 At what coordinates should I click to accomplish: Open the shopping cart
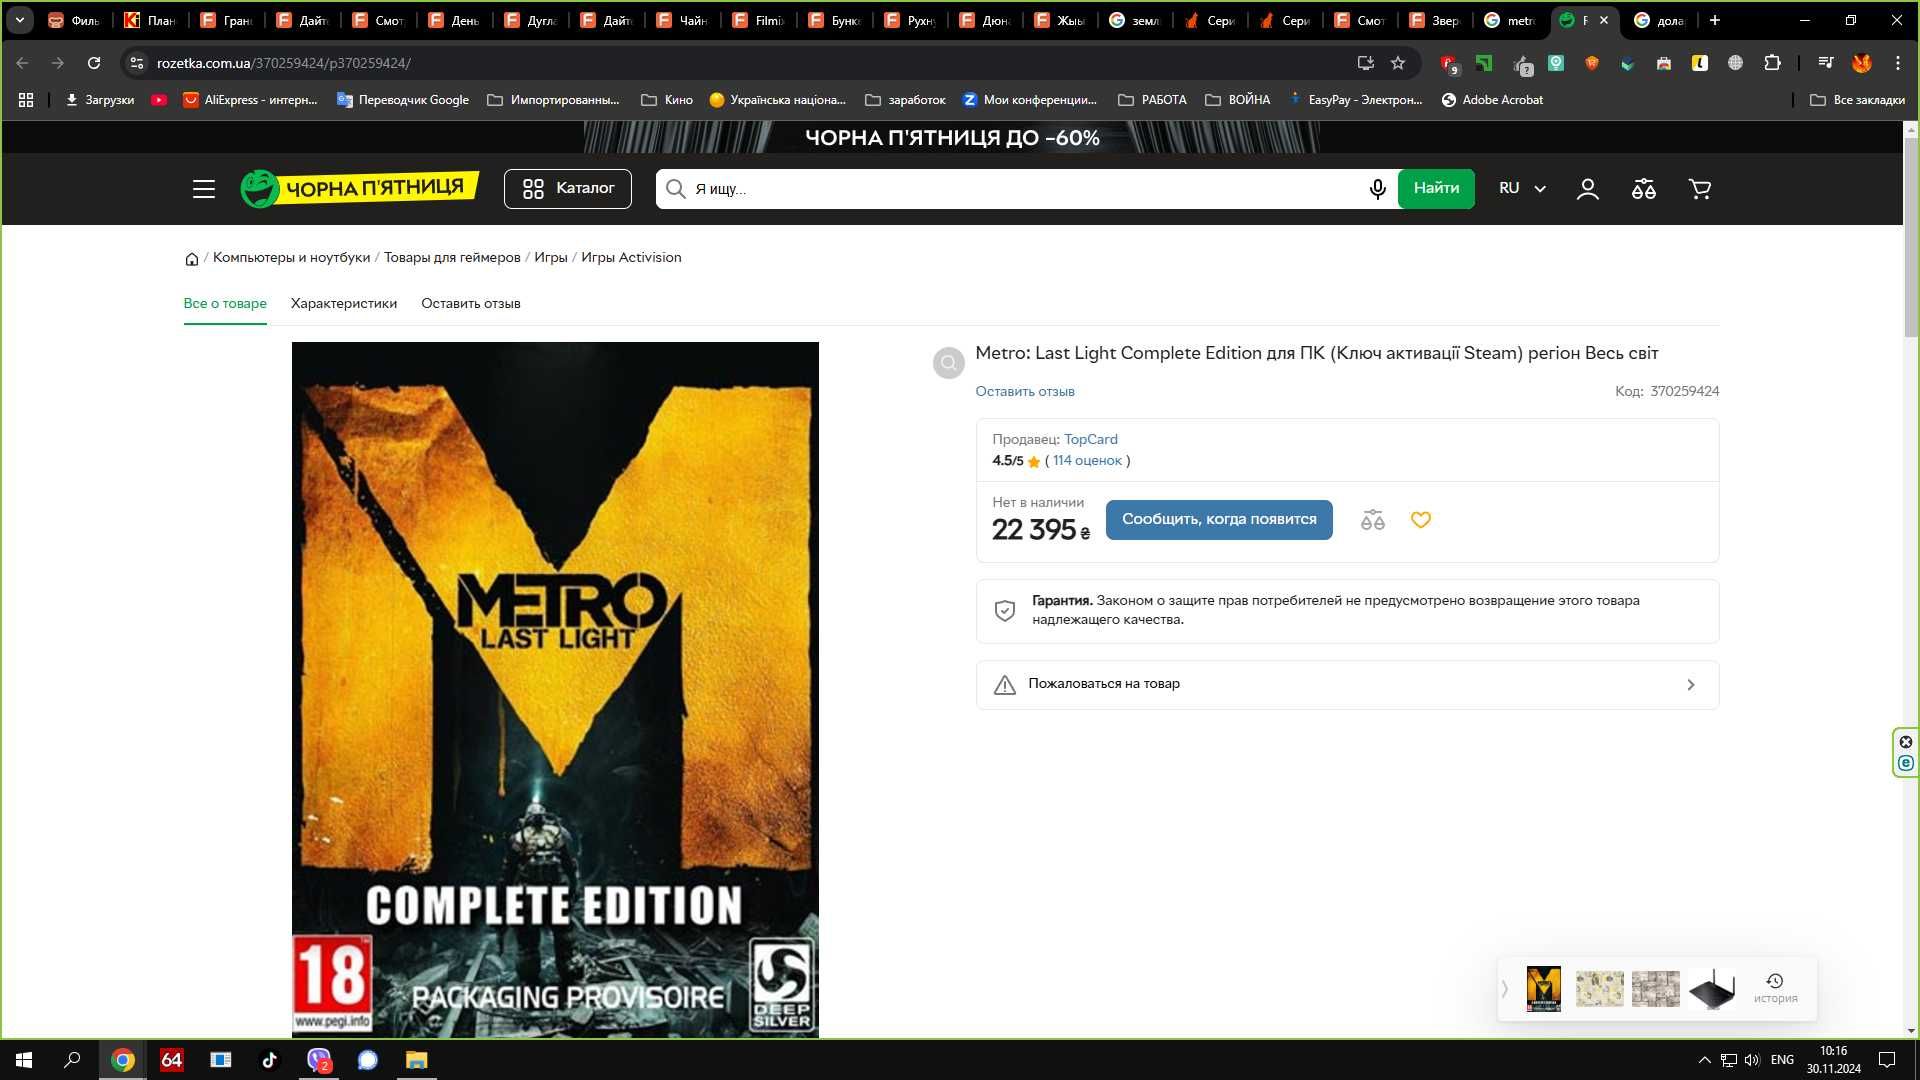1700,189
